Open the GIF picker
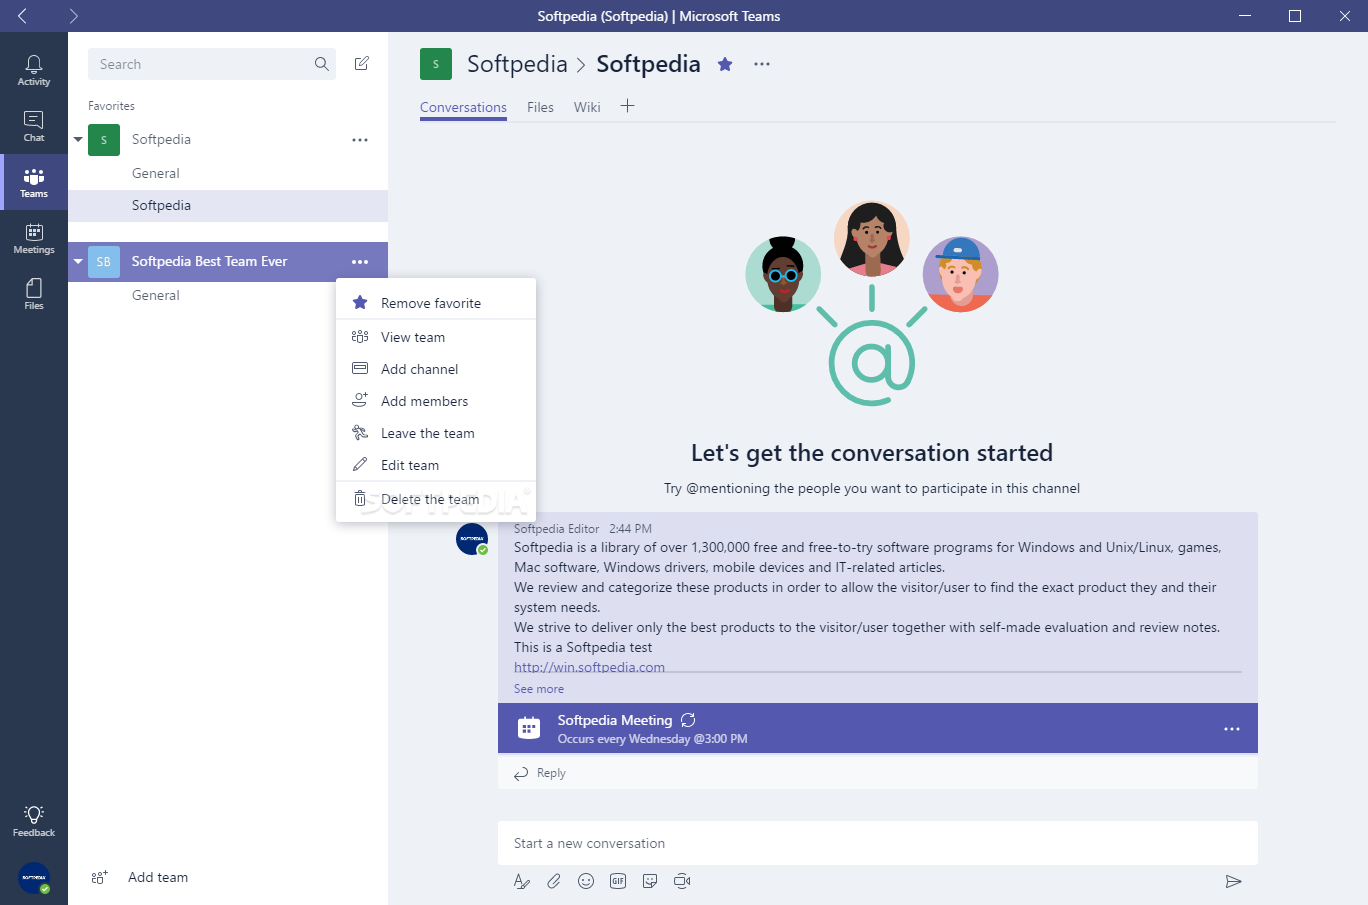Image resolution: width=1368 pixels, height=905 pixels. (x=618, y=881)
